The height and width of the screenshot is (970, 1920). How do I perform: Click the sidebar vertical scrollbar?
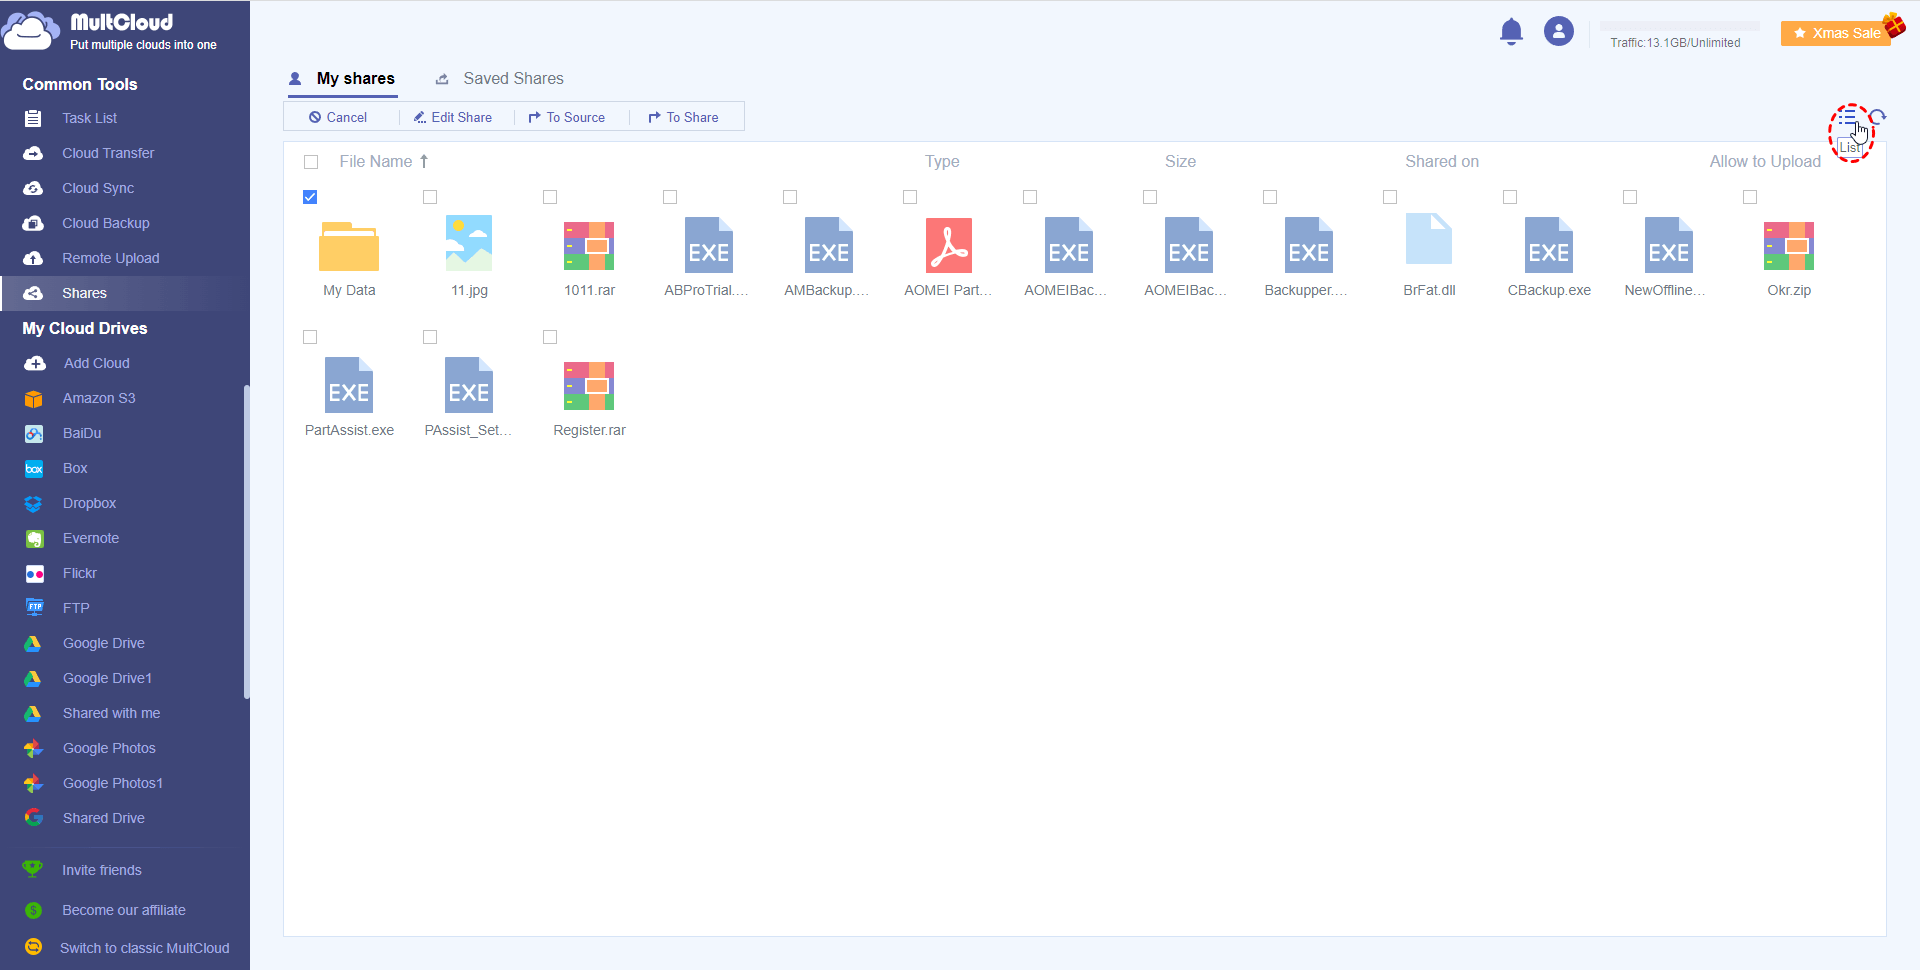point(246,540)
